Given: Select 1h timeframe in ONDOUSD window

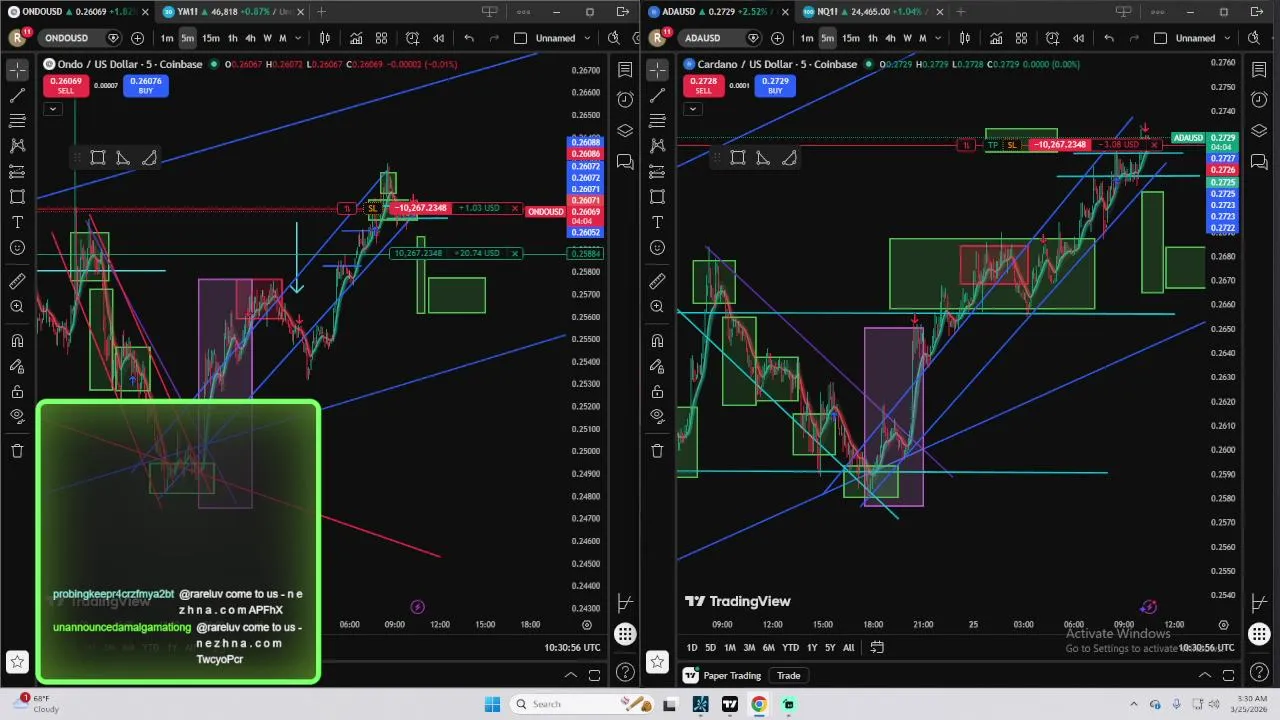Looking at the screenshot, I should pyautogui.click(x=232, y=38).
